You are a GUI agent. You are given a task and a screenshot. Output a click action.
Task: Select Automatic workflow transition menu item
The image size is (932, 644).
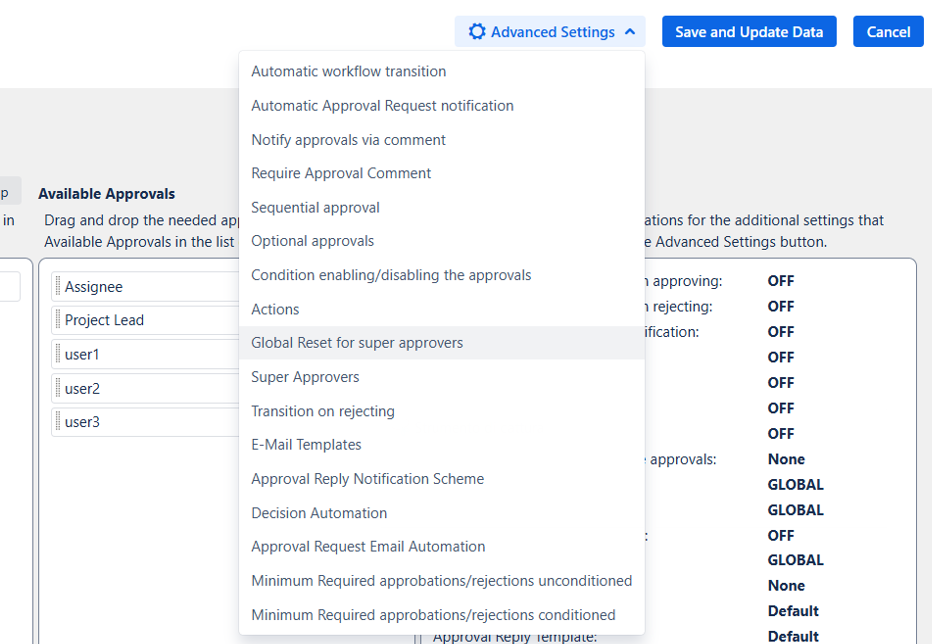pyautogui.click(x=349, y=72)
